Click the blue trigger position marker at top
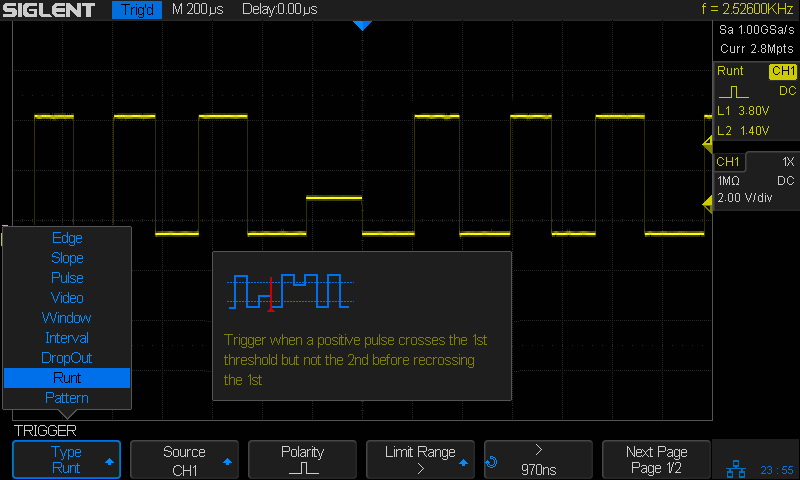800x480 pixels. click(362, 25)
